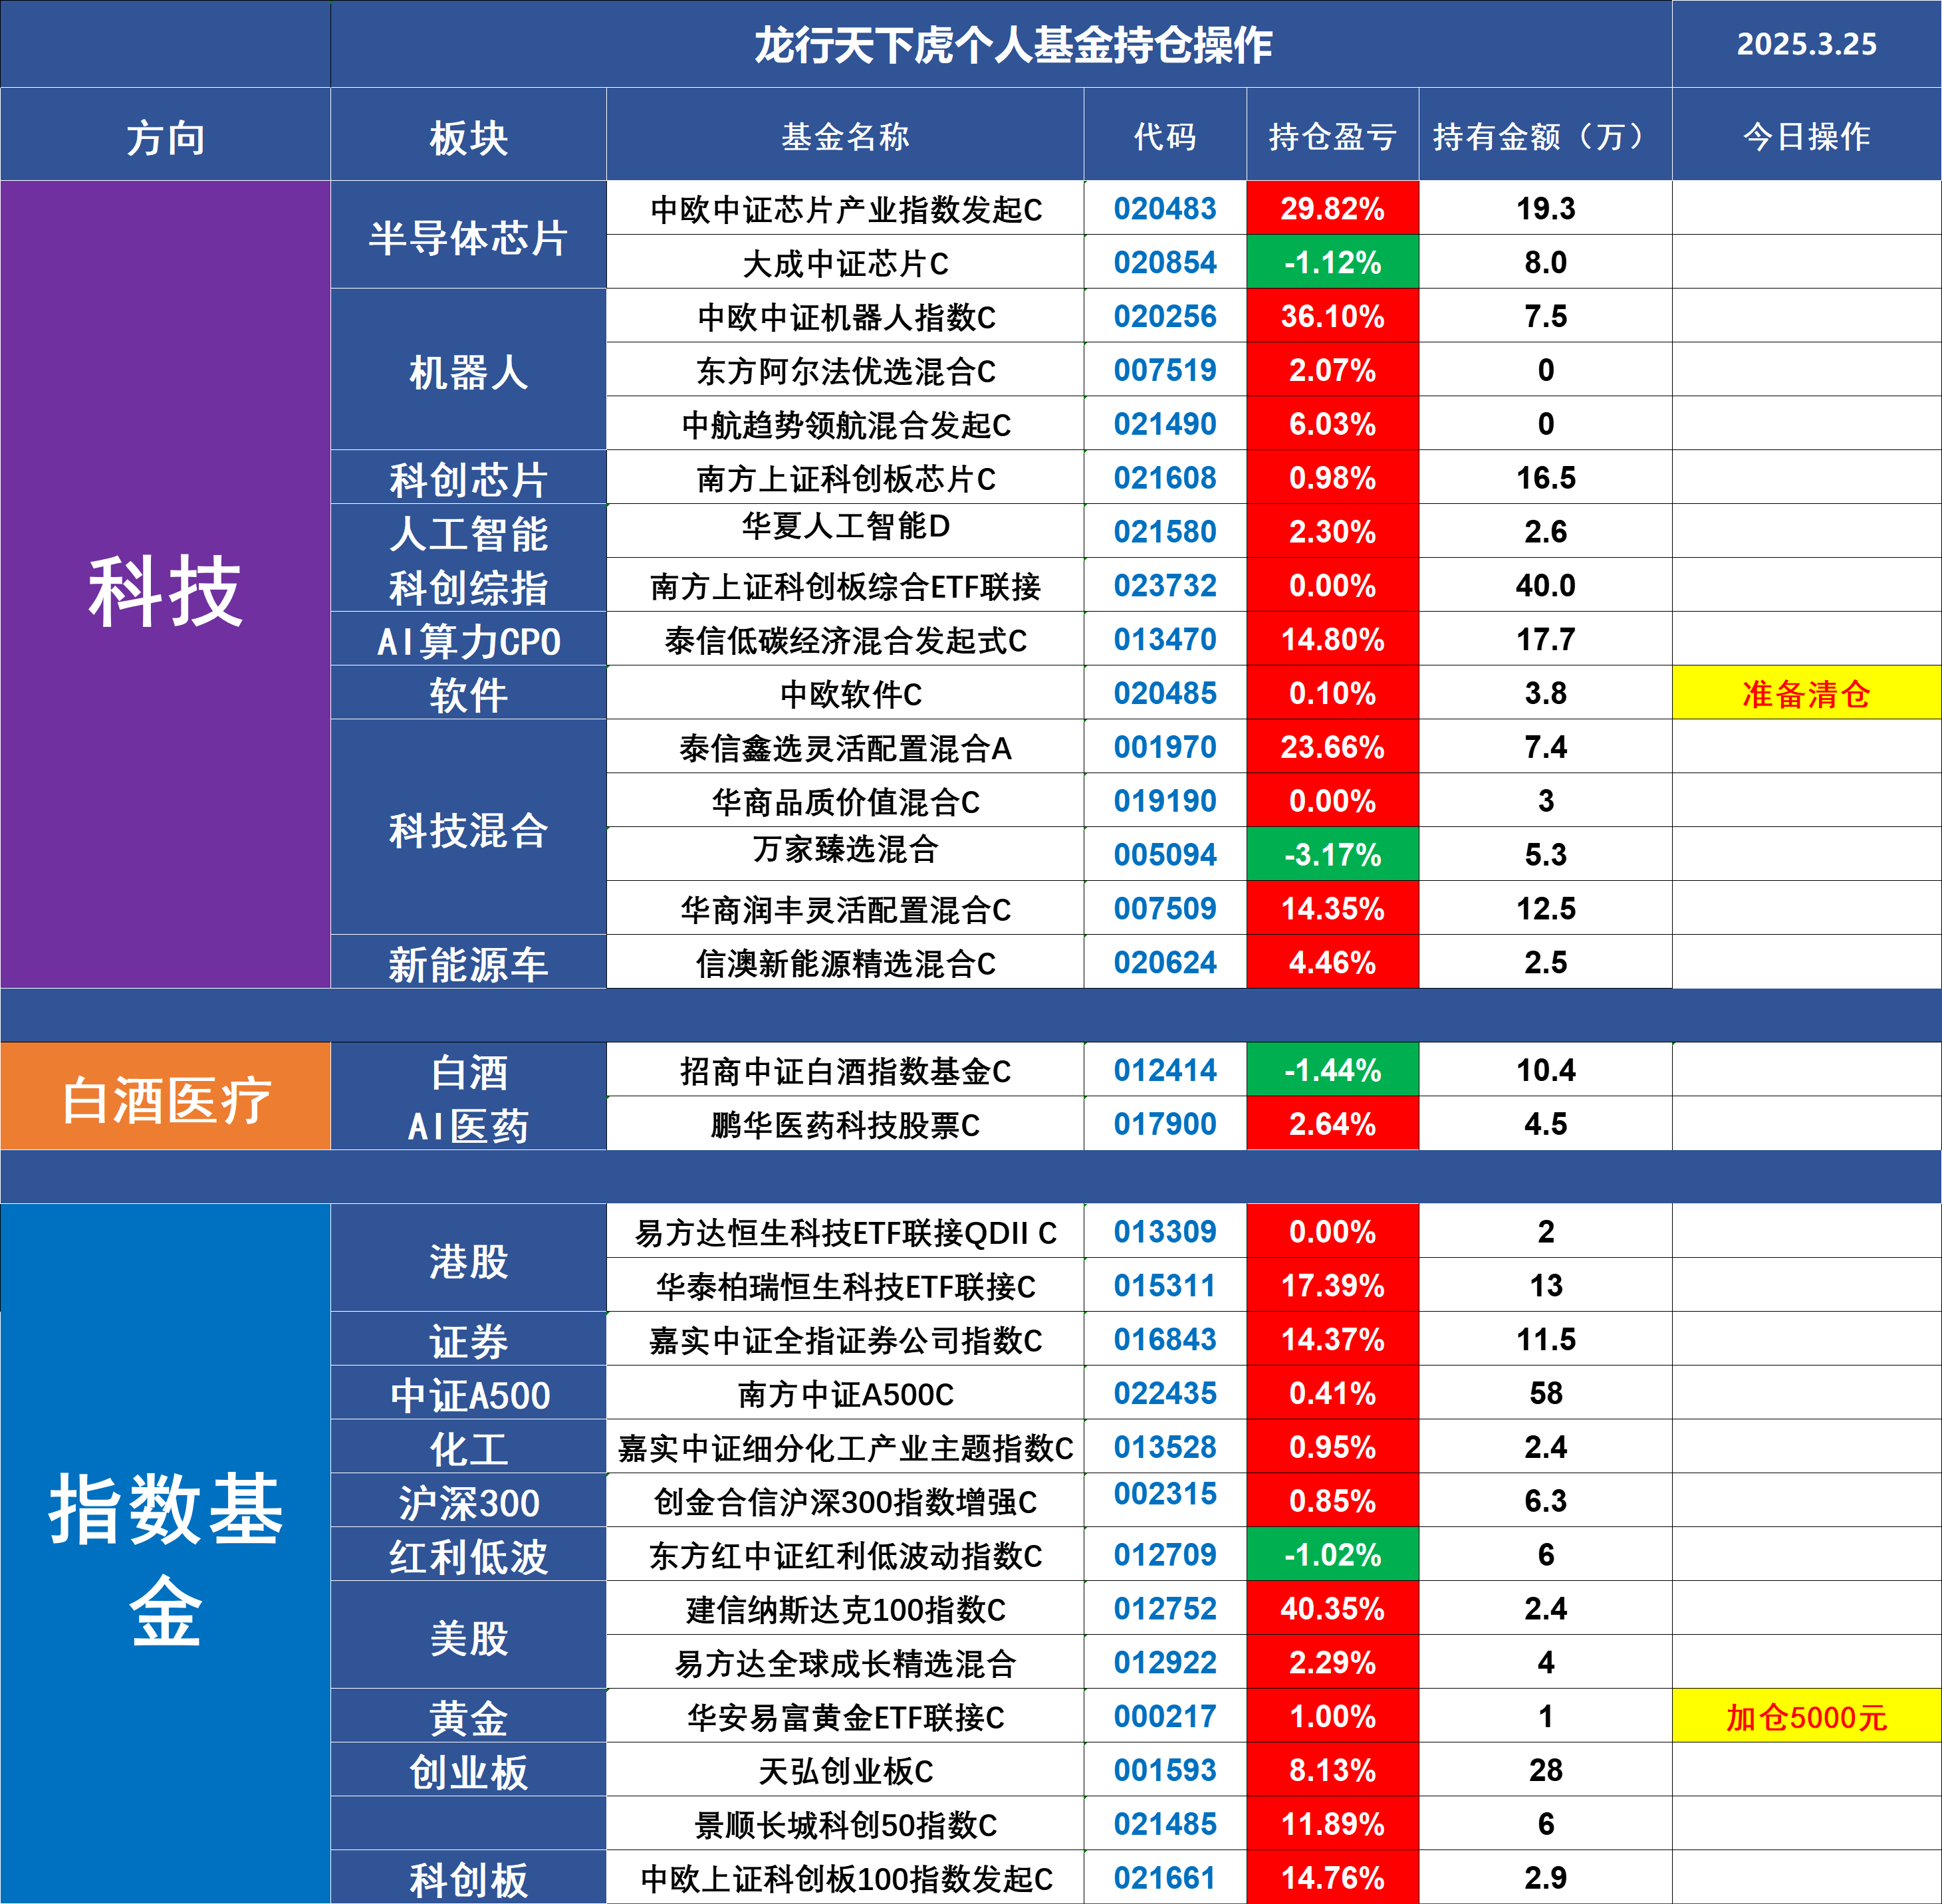Click the fund code 023732
Viewport: 1942px width, 1904px height.
tap(1165, 585)
